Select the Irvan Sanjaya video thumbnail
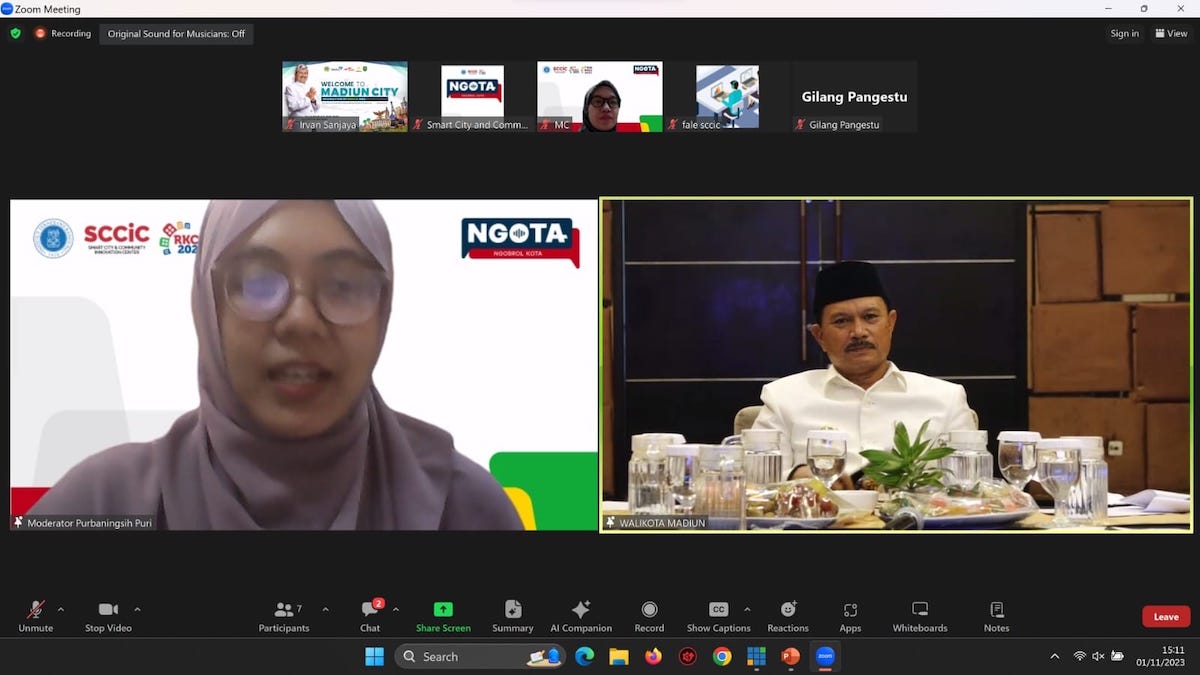 click(x=345, y=96)
